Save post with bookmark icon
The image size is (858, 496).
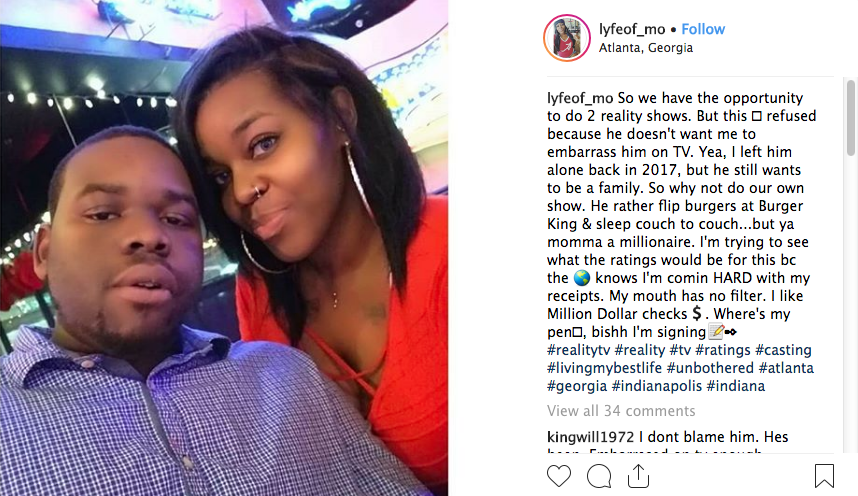[824, 476]
